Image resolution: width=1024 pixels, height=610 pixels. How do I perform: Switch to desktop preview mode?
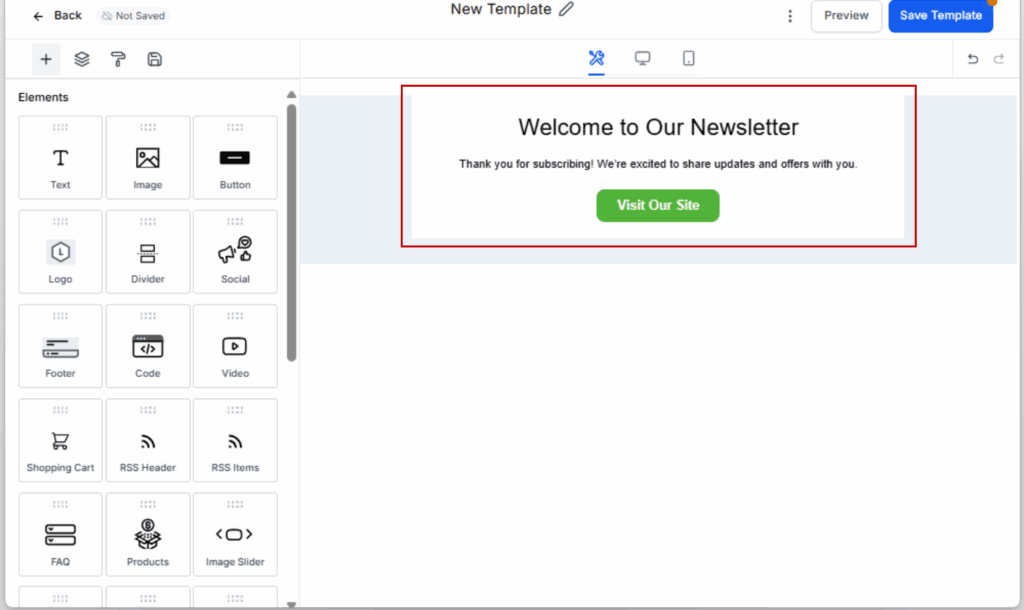click(x=643, y=59)
